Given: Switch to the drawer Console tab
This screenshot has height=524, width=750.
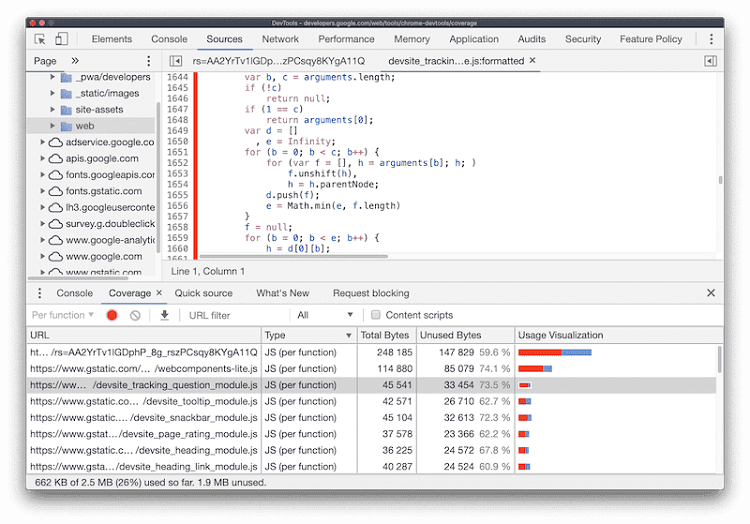Looking at the screenshot, I should click(75, 293).
